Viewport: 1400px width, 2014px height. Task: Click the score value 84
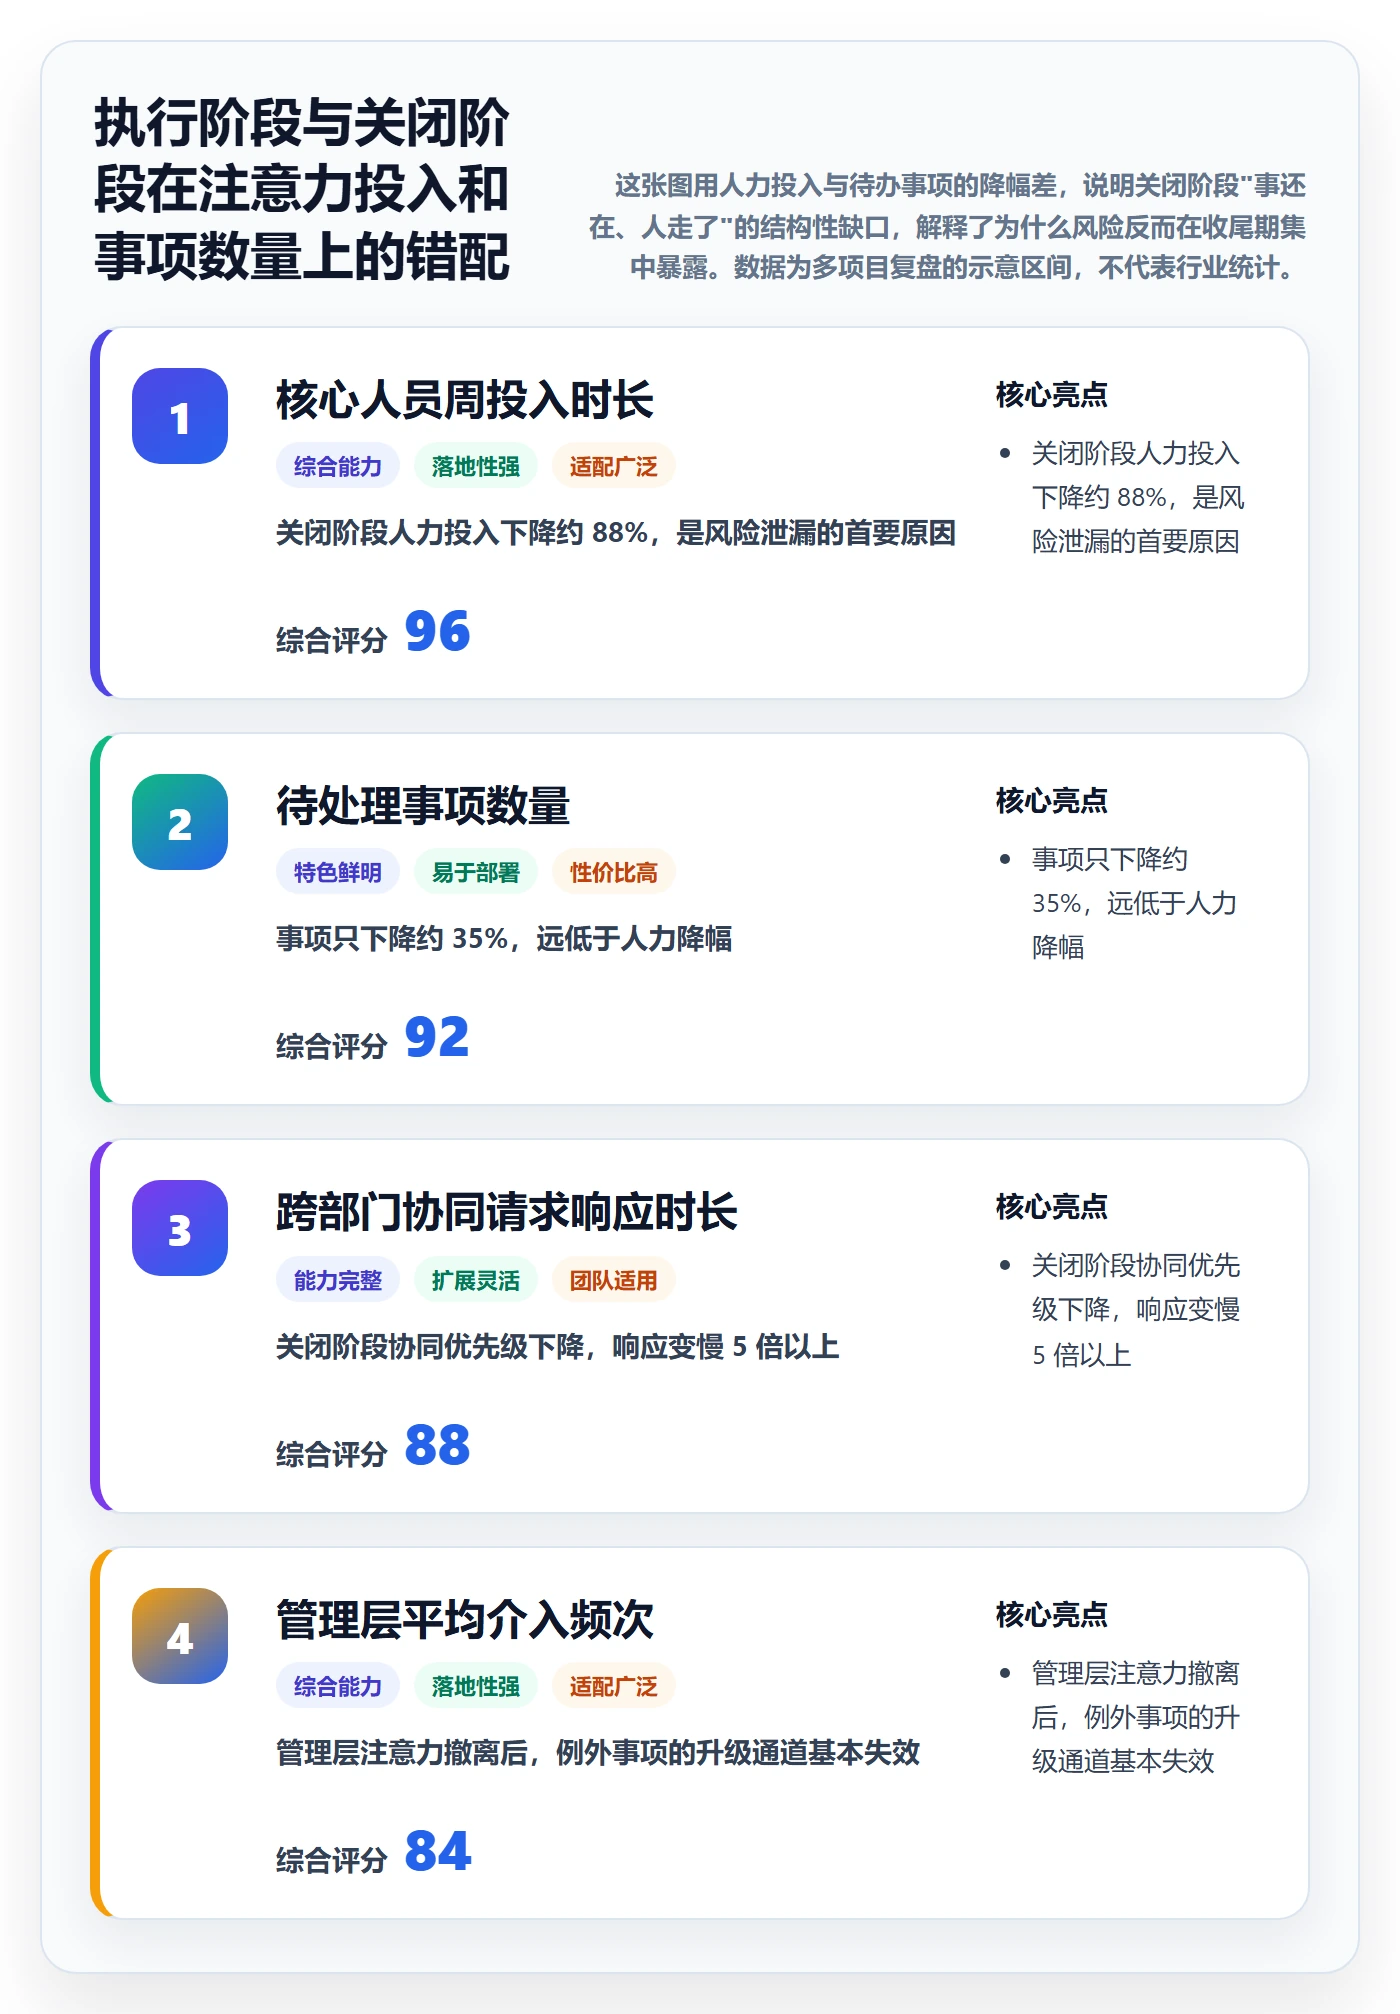[437, 1851]
